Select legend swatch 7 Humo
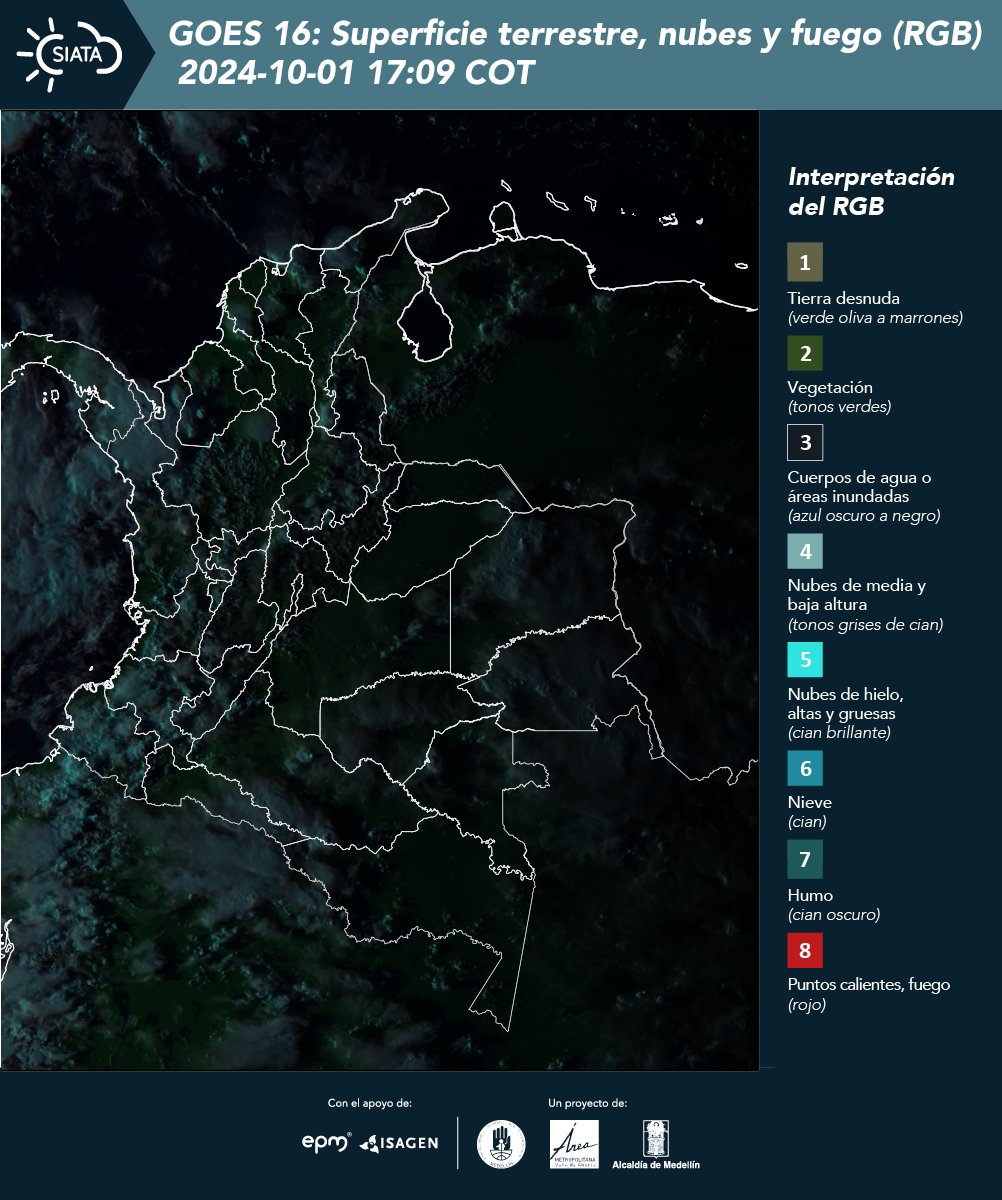This screenshot has width=1002, height=1200. tap(805, 859)
